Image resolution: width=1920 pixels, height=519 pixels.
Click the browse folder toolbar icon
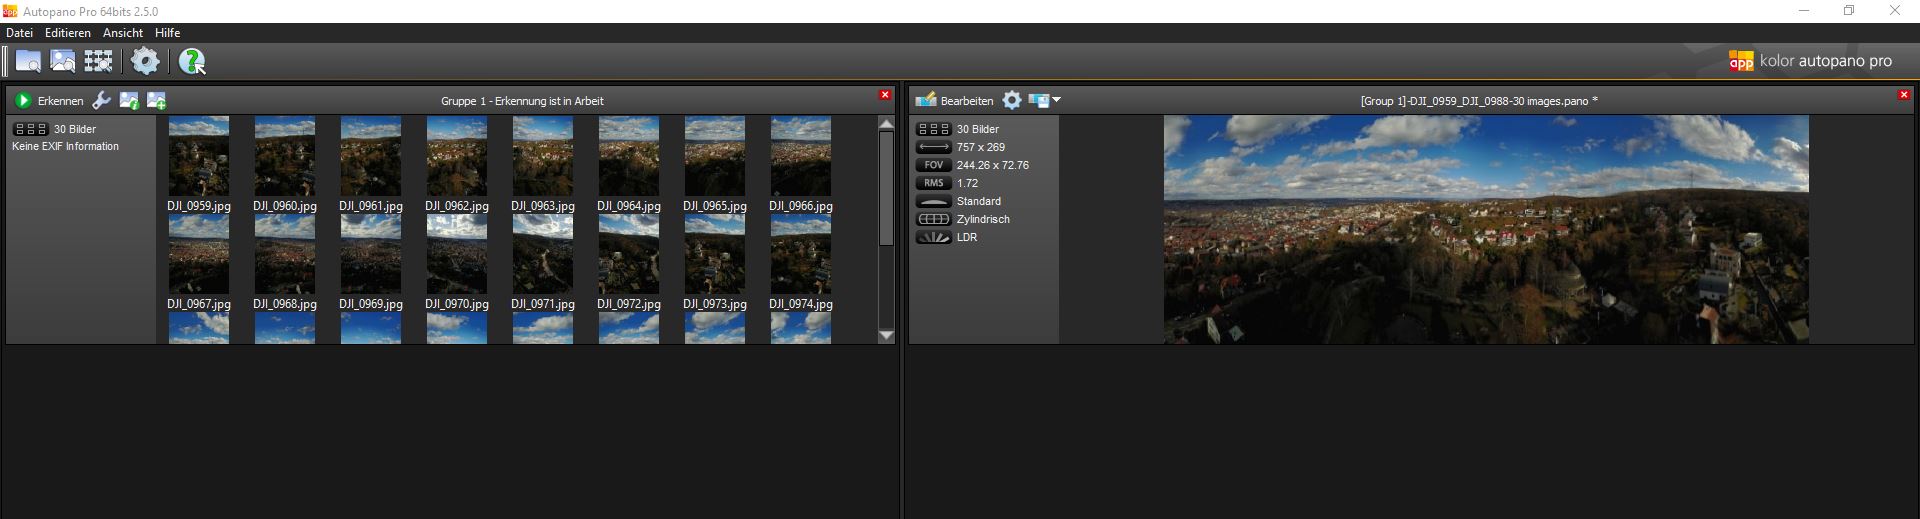28,61
